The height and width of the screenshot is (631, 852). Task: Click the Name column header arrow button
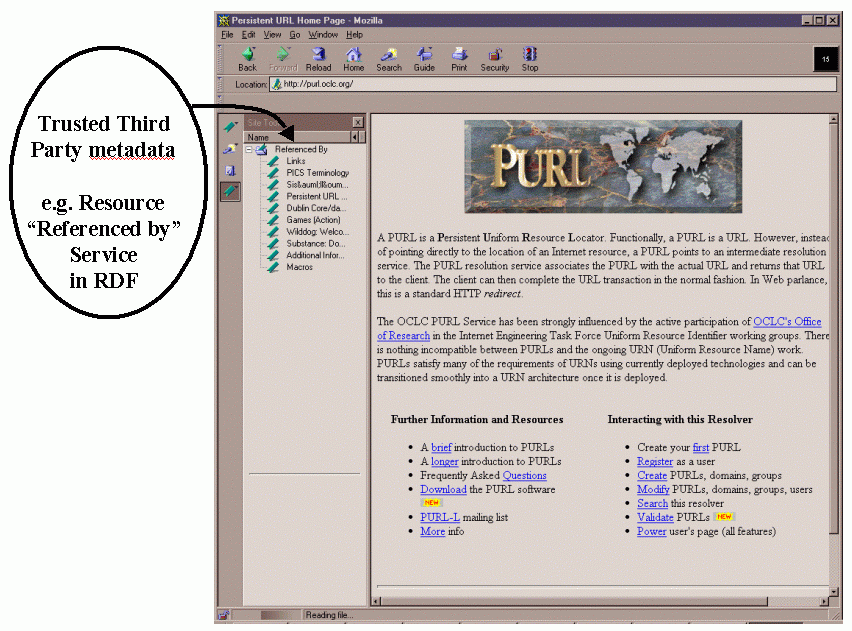coord(353,137)
